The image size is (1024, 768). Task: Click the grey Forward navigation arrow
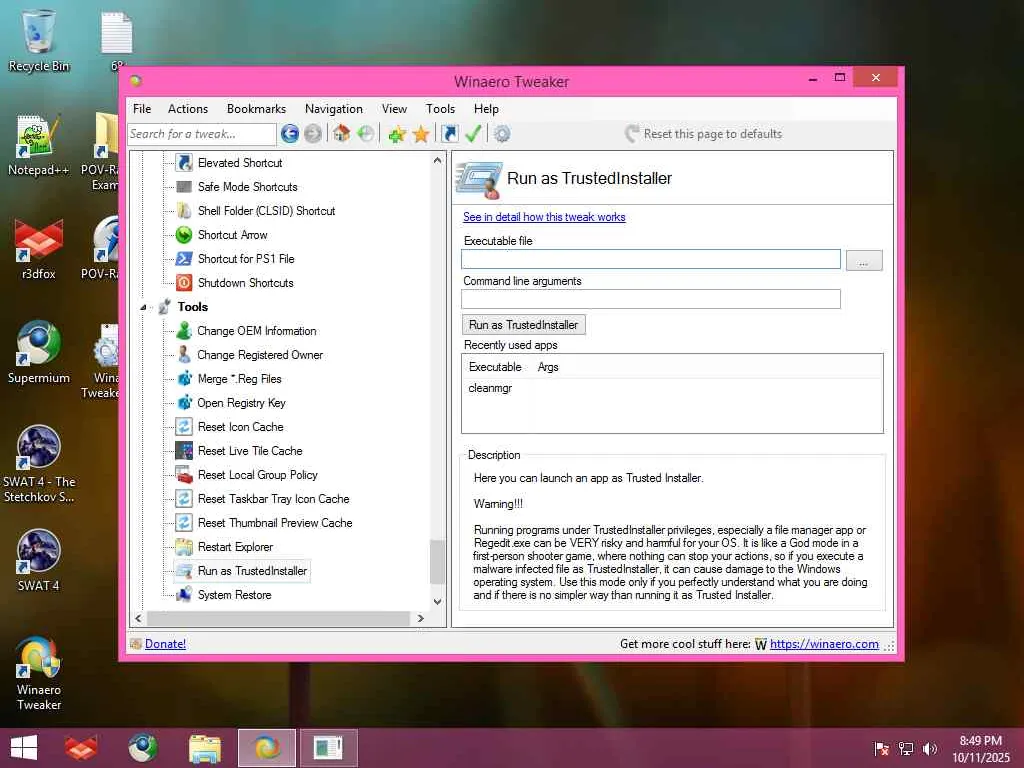click(x=313, y=134)
